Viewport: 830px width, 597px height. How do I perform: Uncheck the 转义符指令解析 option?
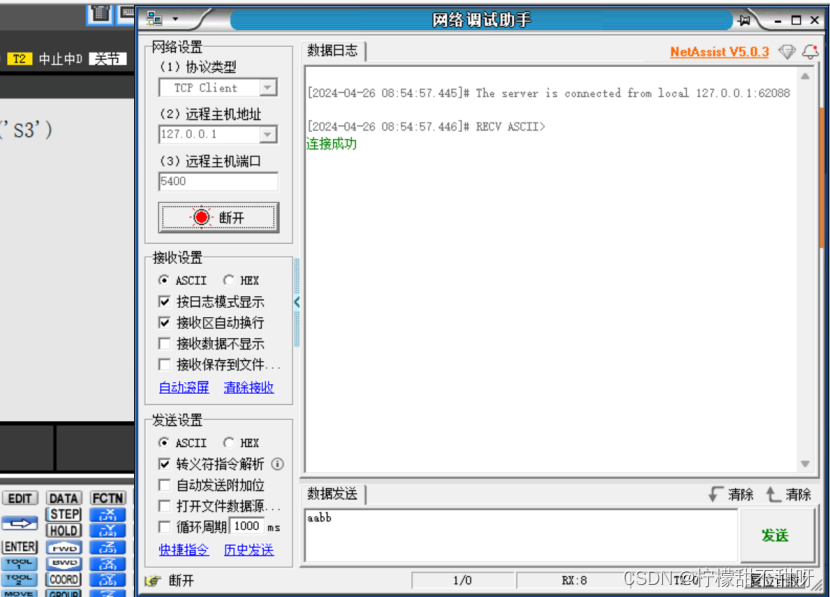166,464
